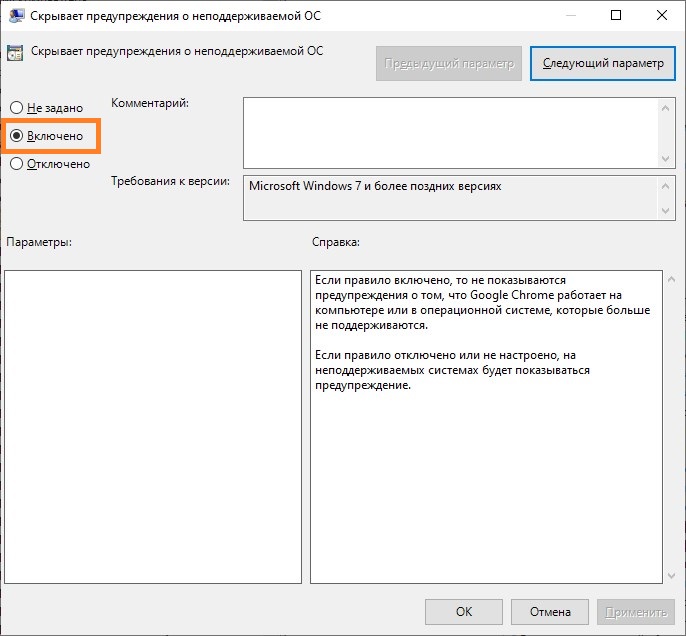The width and height of the screenshot is (686, 636).
Task: Click the policy icon in the title bar
Action: [16, 15]
